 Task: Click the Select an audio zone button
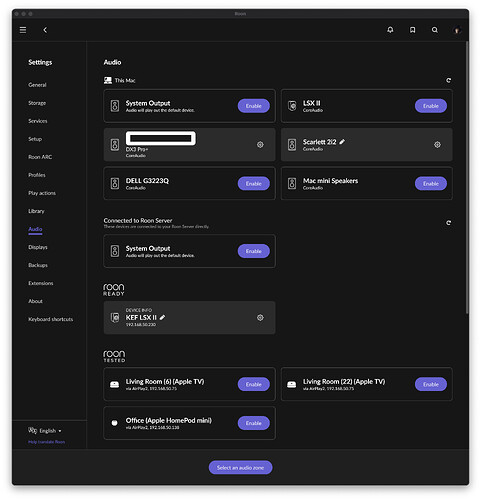pos(240,468)
